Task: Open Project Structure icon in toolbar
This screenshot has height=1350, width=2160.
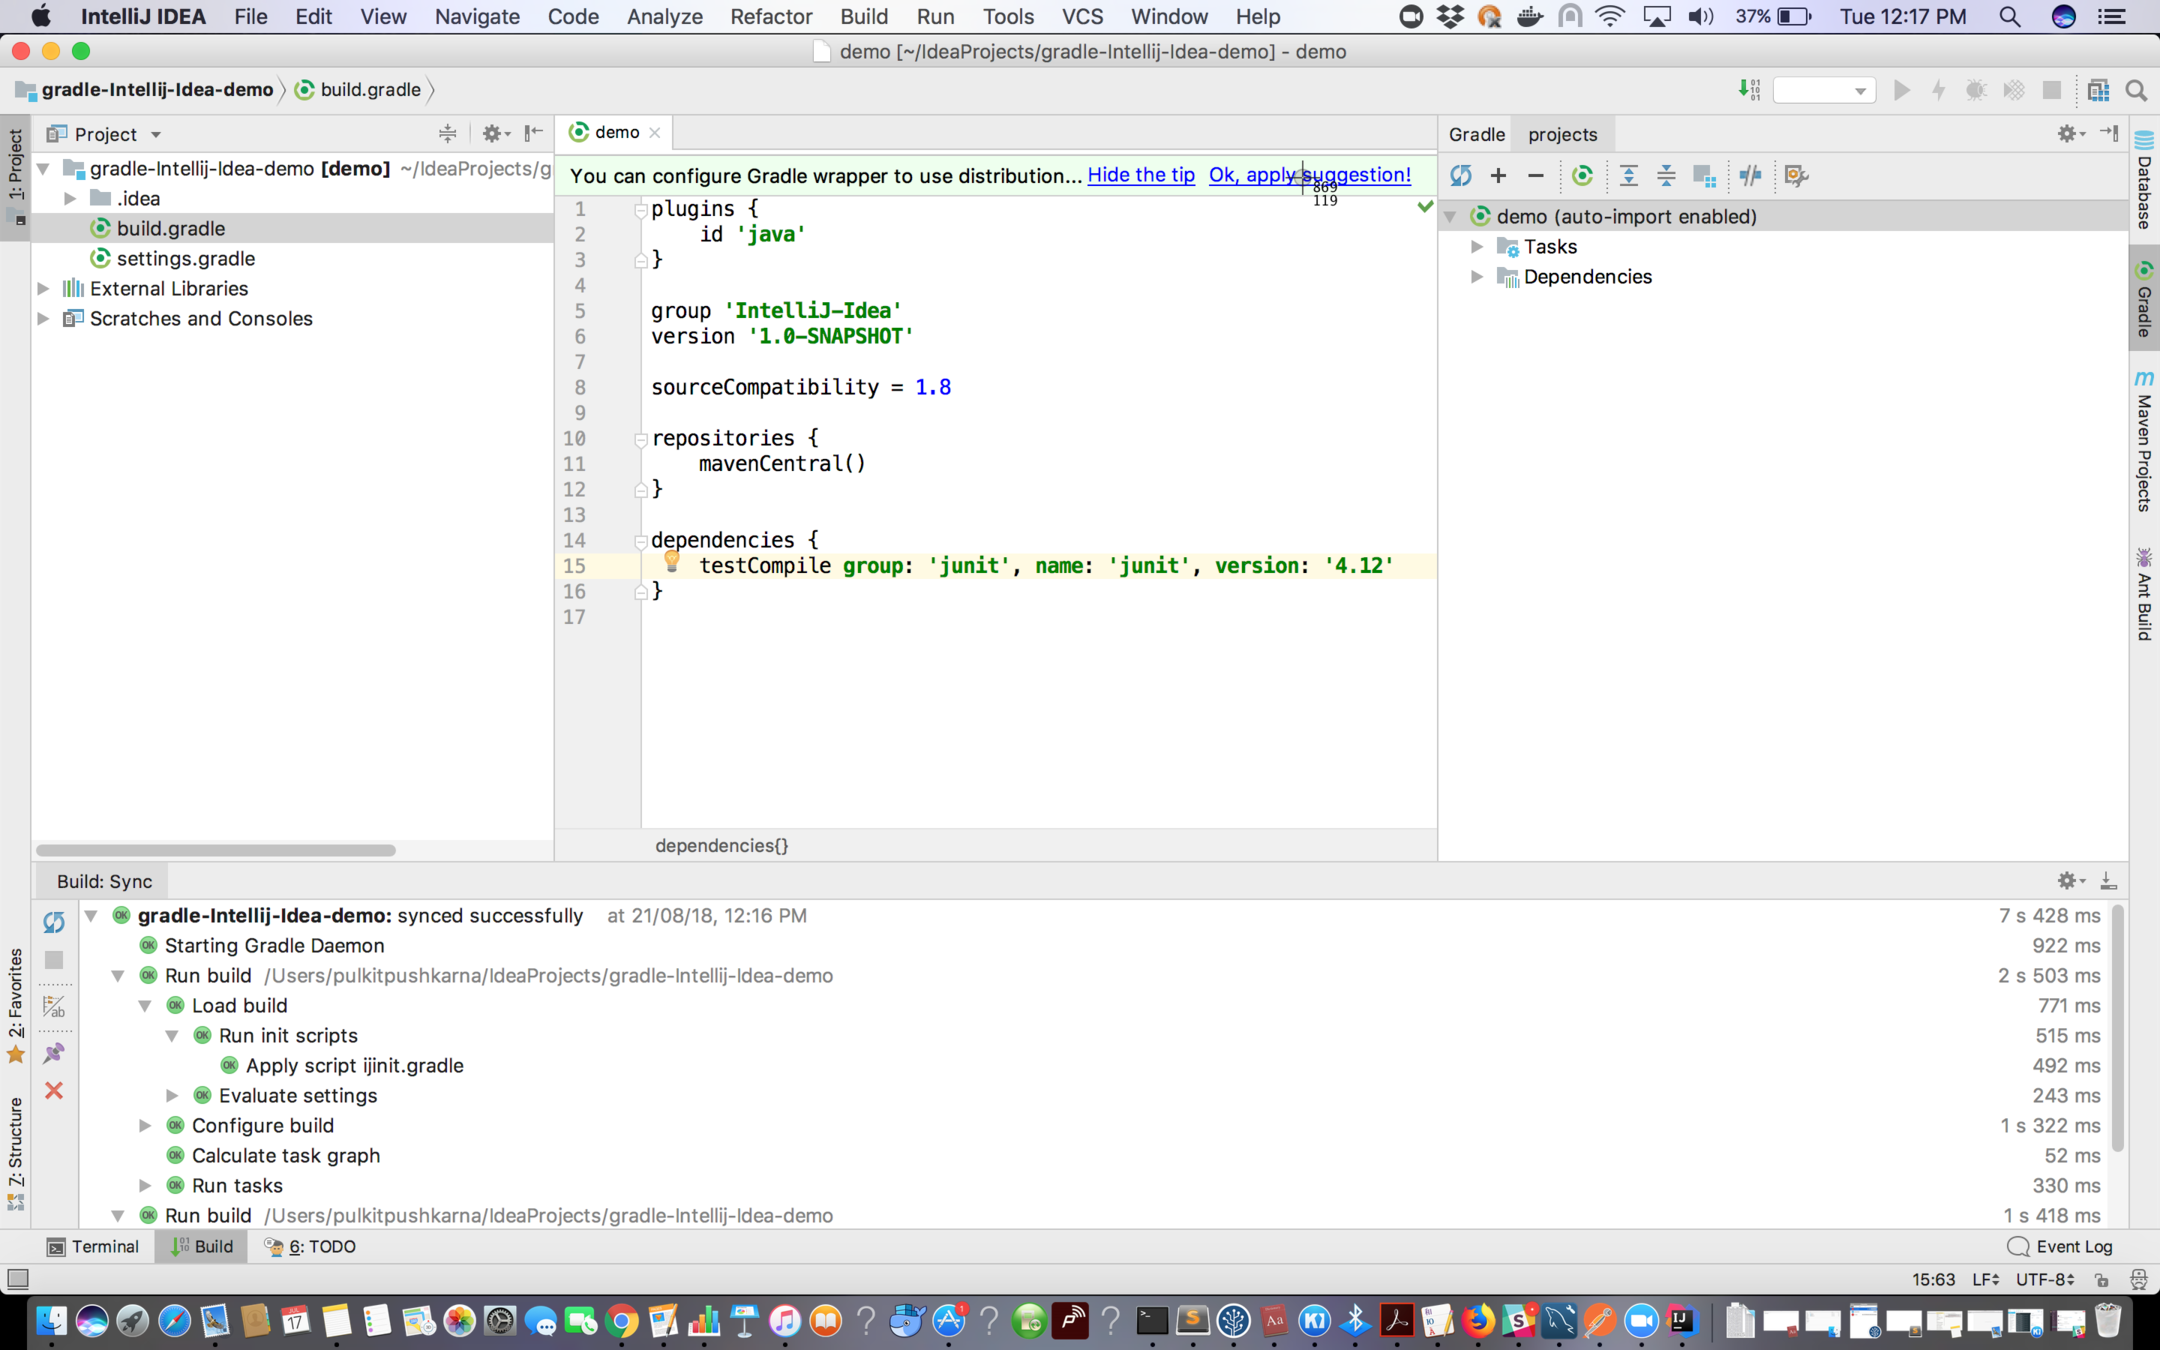Action: click(2098, 90)
